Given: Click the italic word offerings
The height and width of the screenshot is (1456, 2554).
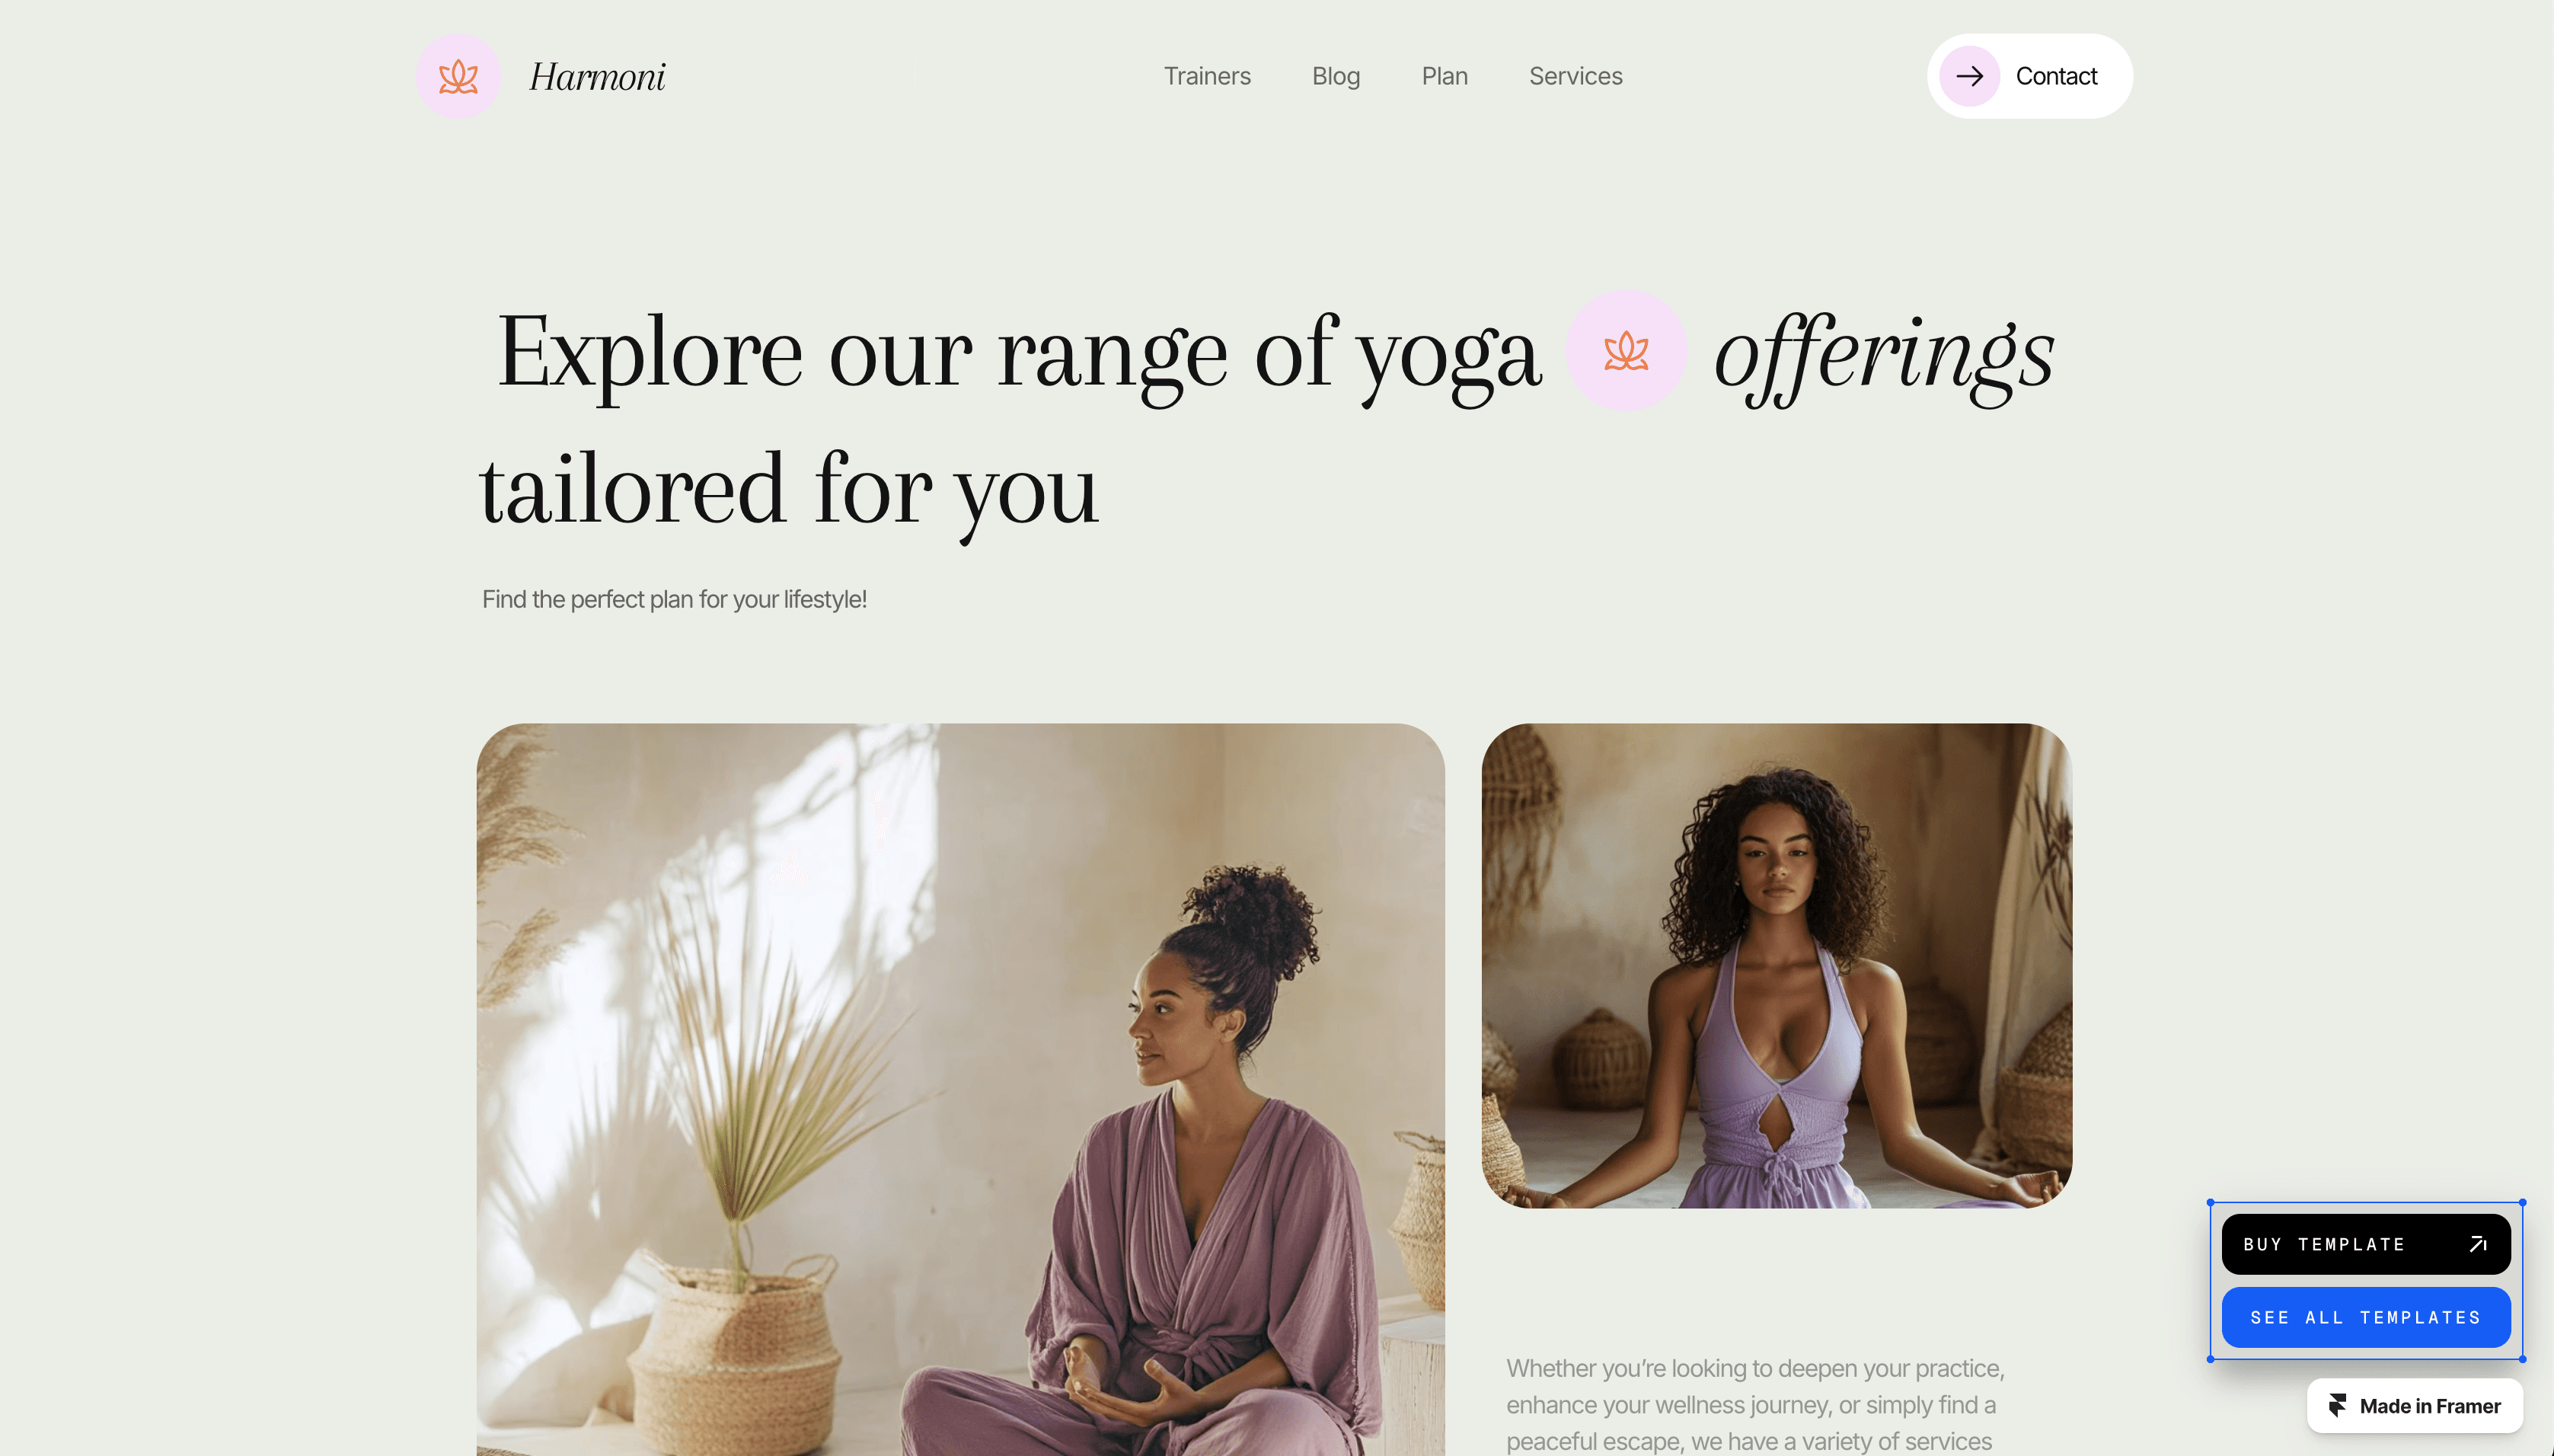Looking at the screenshot, I should pos(1884,354).
